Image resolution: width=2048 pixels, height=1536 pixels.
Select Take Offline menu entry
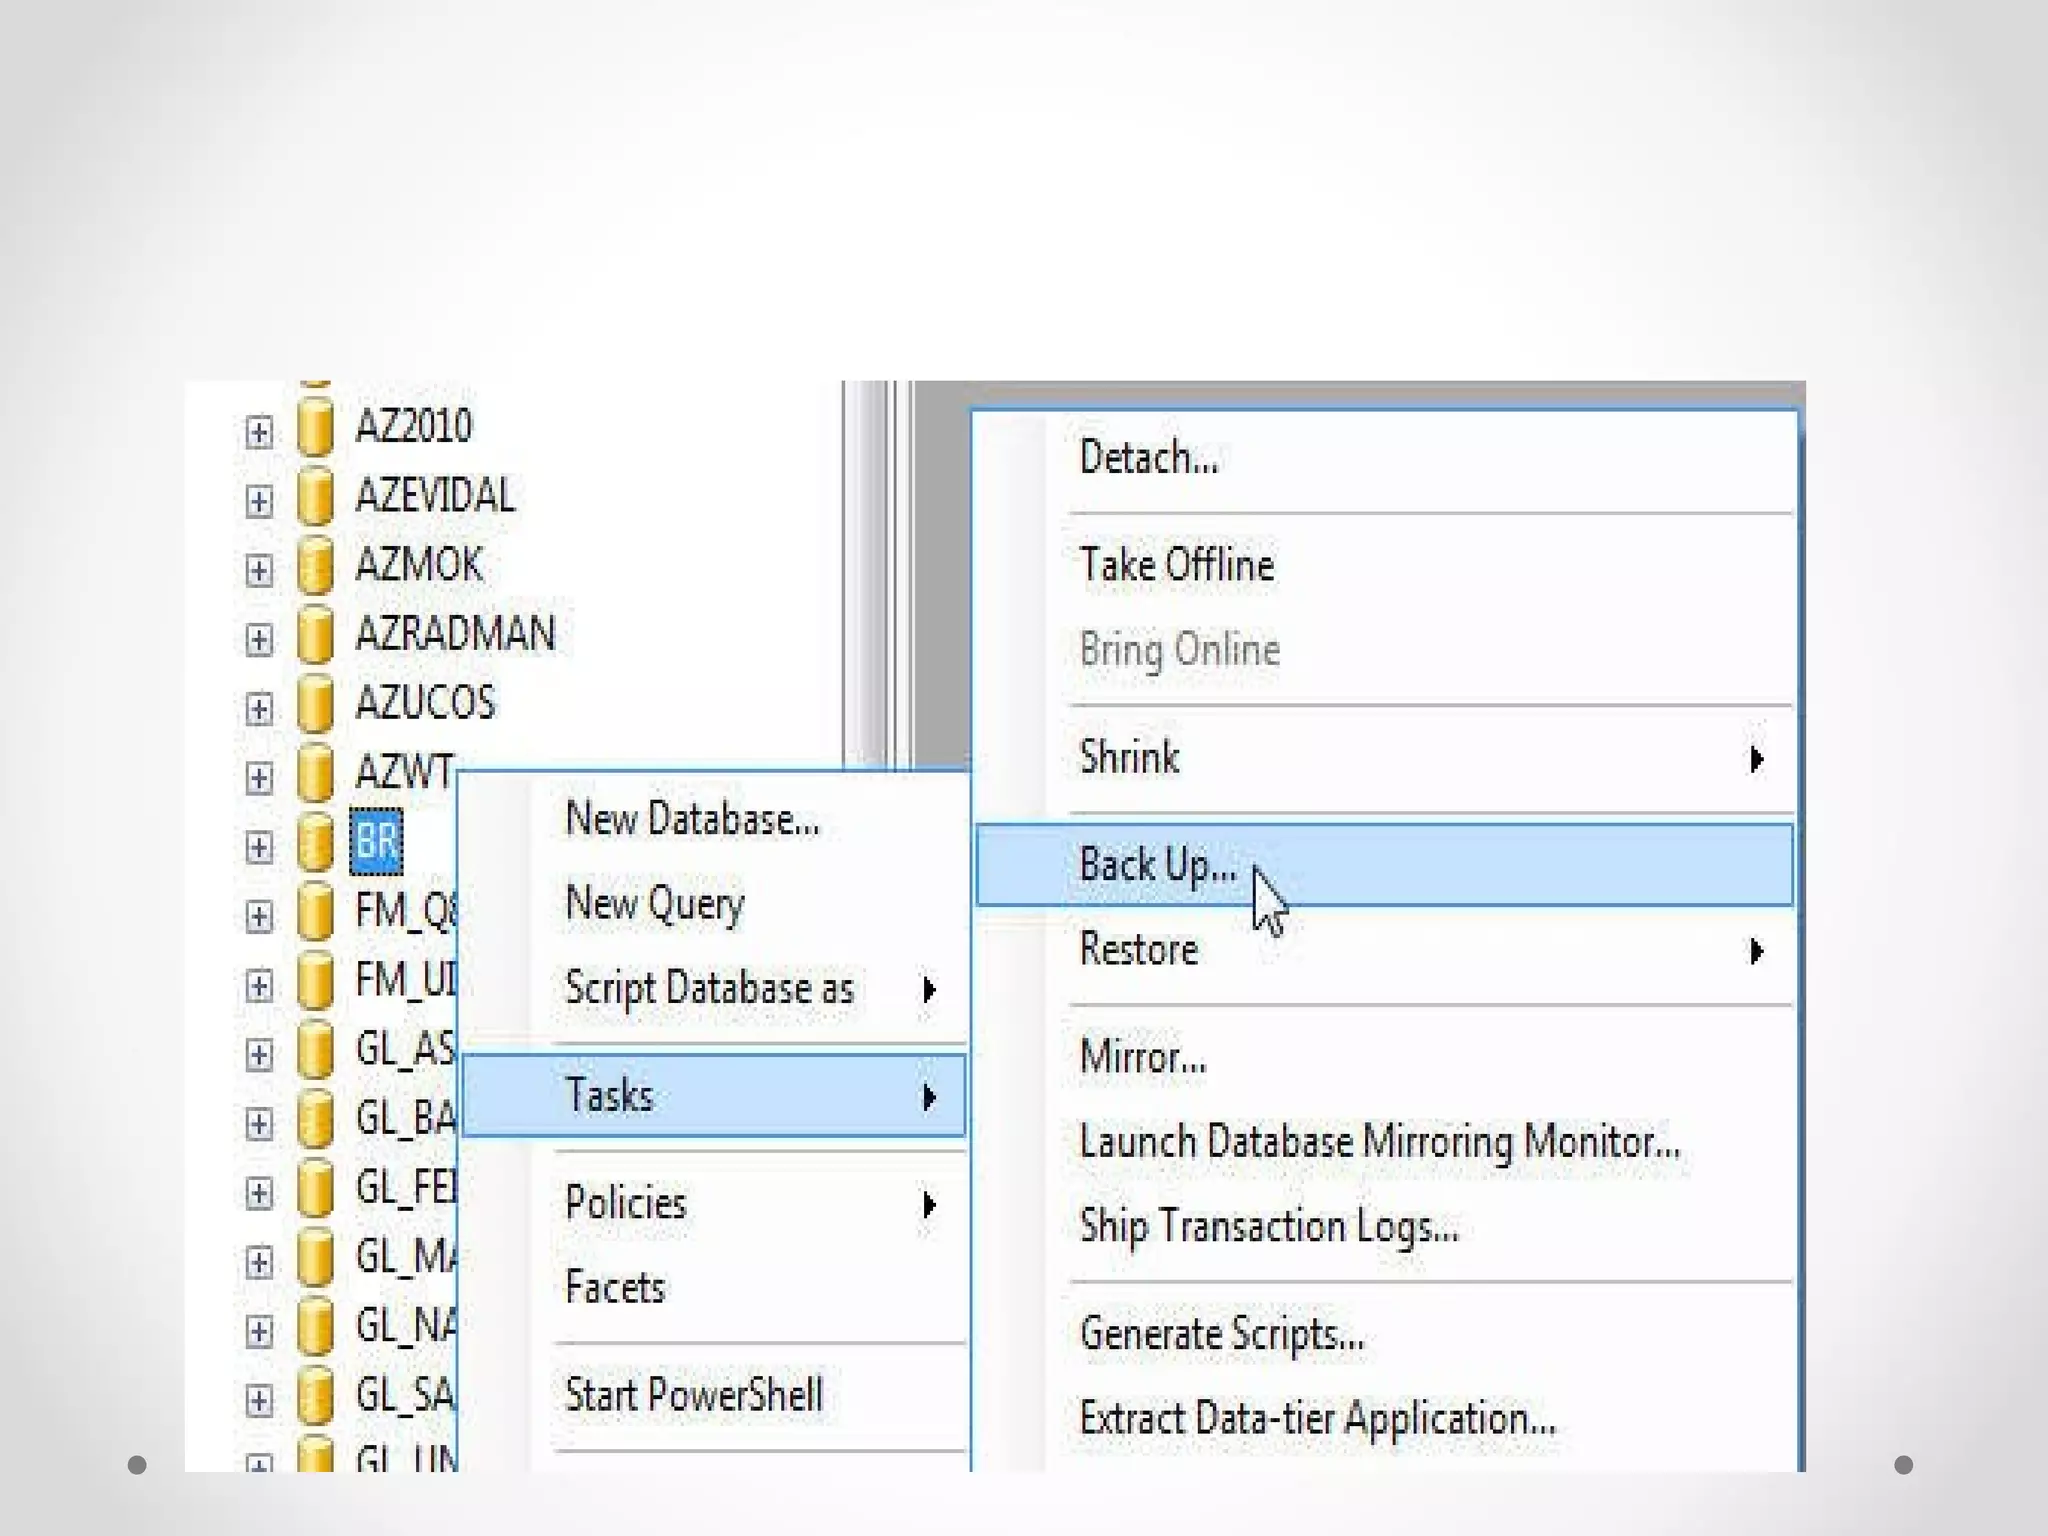1177,566
